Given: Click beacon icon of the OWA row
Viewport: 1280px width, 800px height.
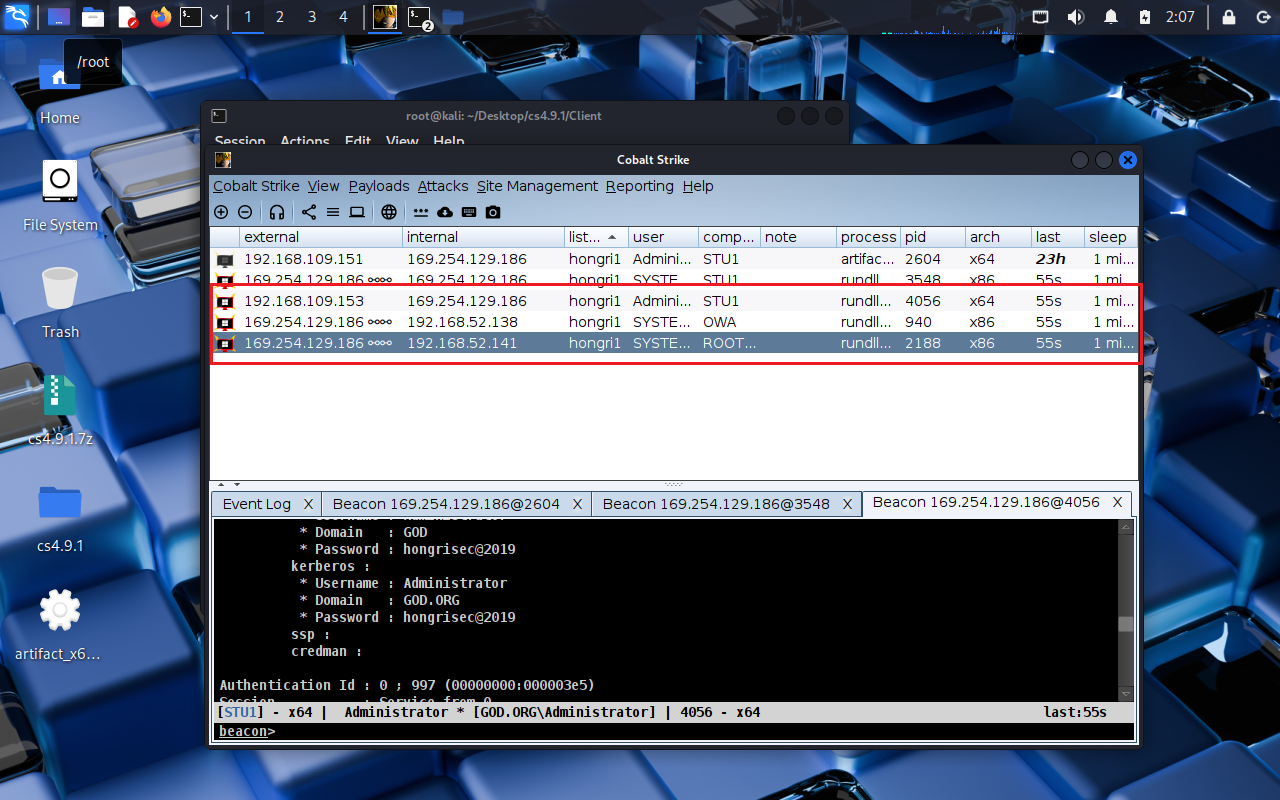Looking at the screenshot, I should (225, 322).
